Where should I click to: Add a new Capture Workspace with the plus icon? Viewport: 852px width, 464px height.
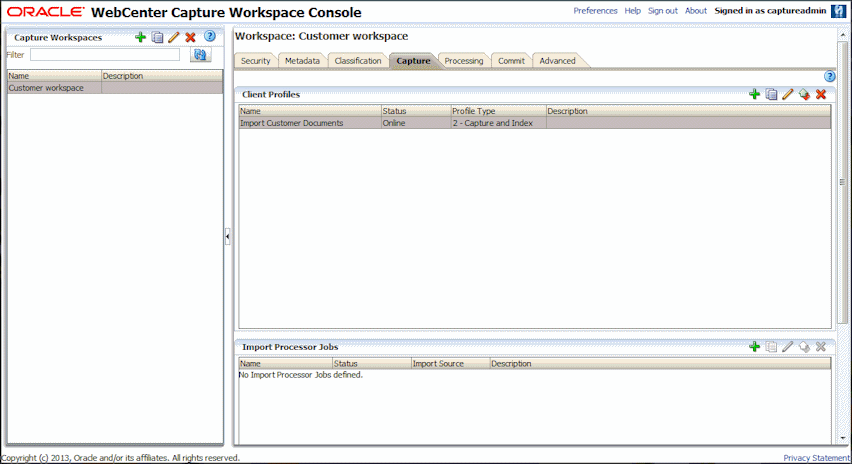[x=140, y=37]
